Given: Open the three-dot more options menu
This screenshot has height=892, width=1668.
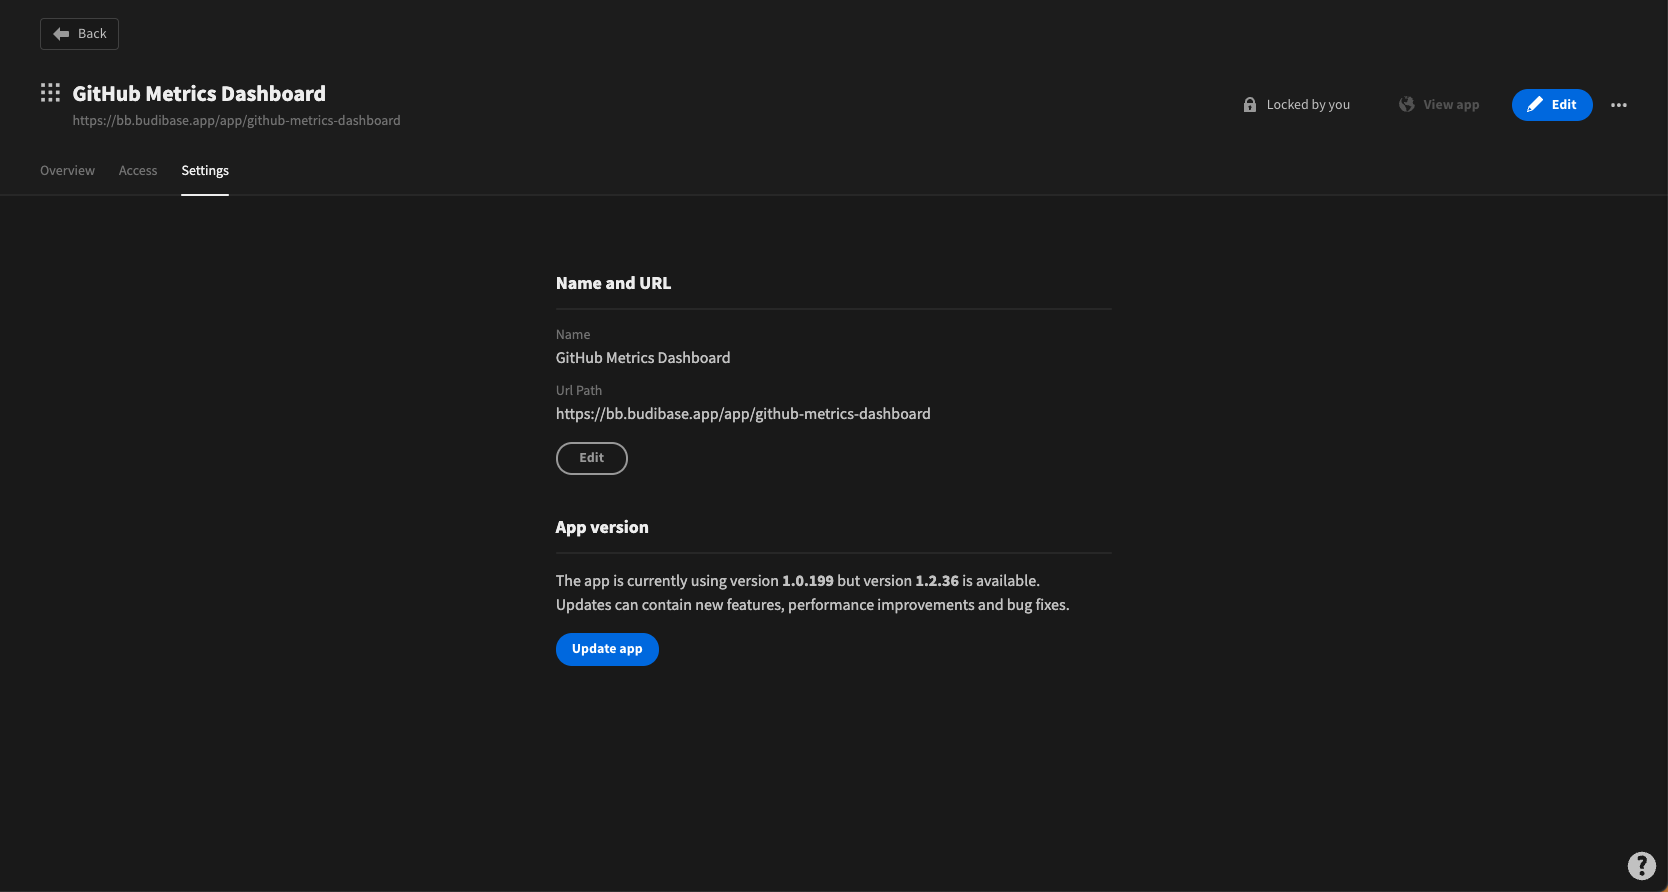Looking at the screenshot, I should [1619, 105].
